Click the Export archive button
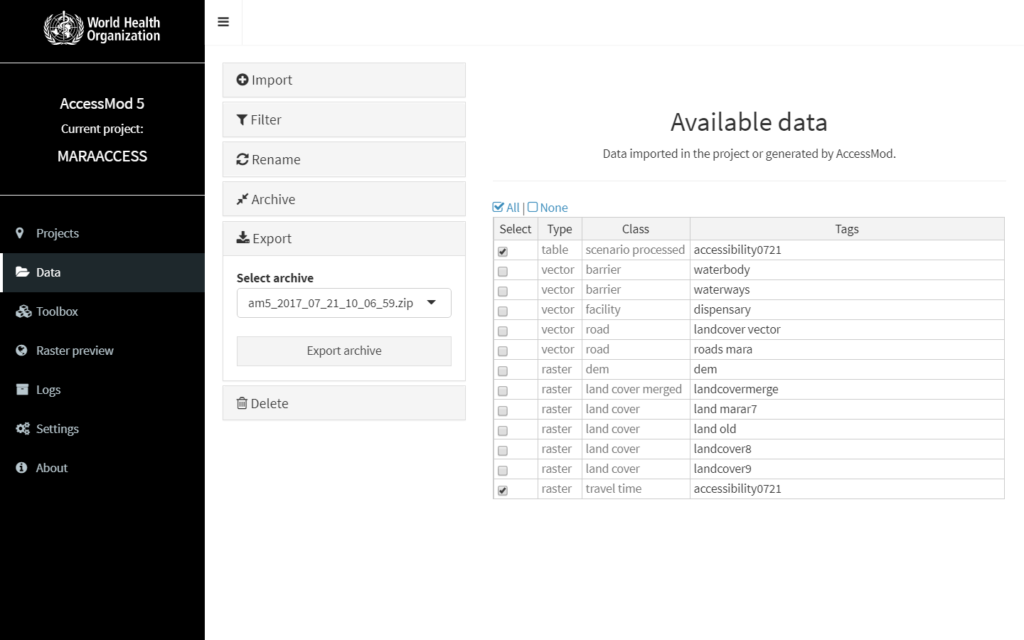1024x640 pixels. (343, 351)
